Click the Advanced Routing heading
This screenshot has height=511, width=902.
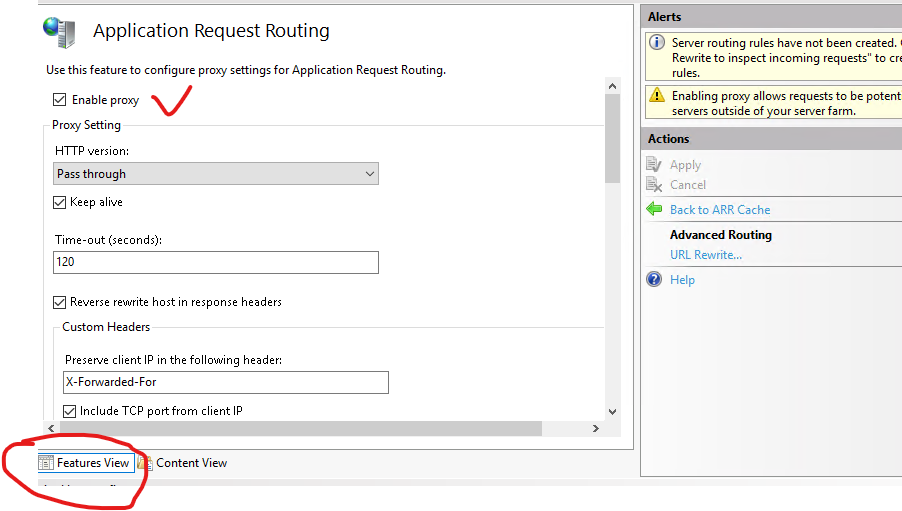[x=721, y=235]
